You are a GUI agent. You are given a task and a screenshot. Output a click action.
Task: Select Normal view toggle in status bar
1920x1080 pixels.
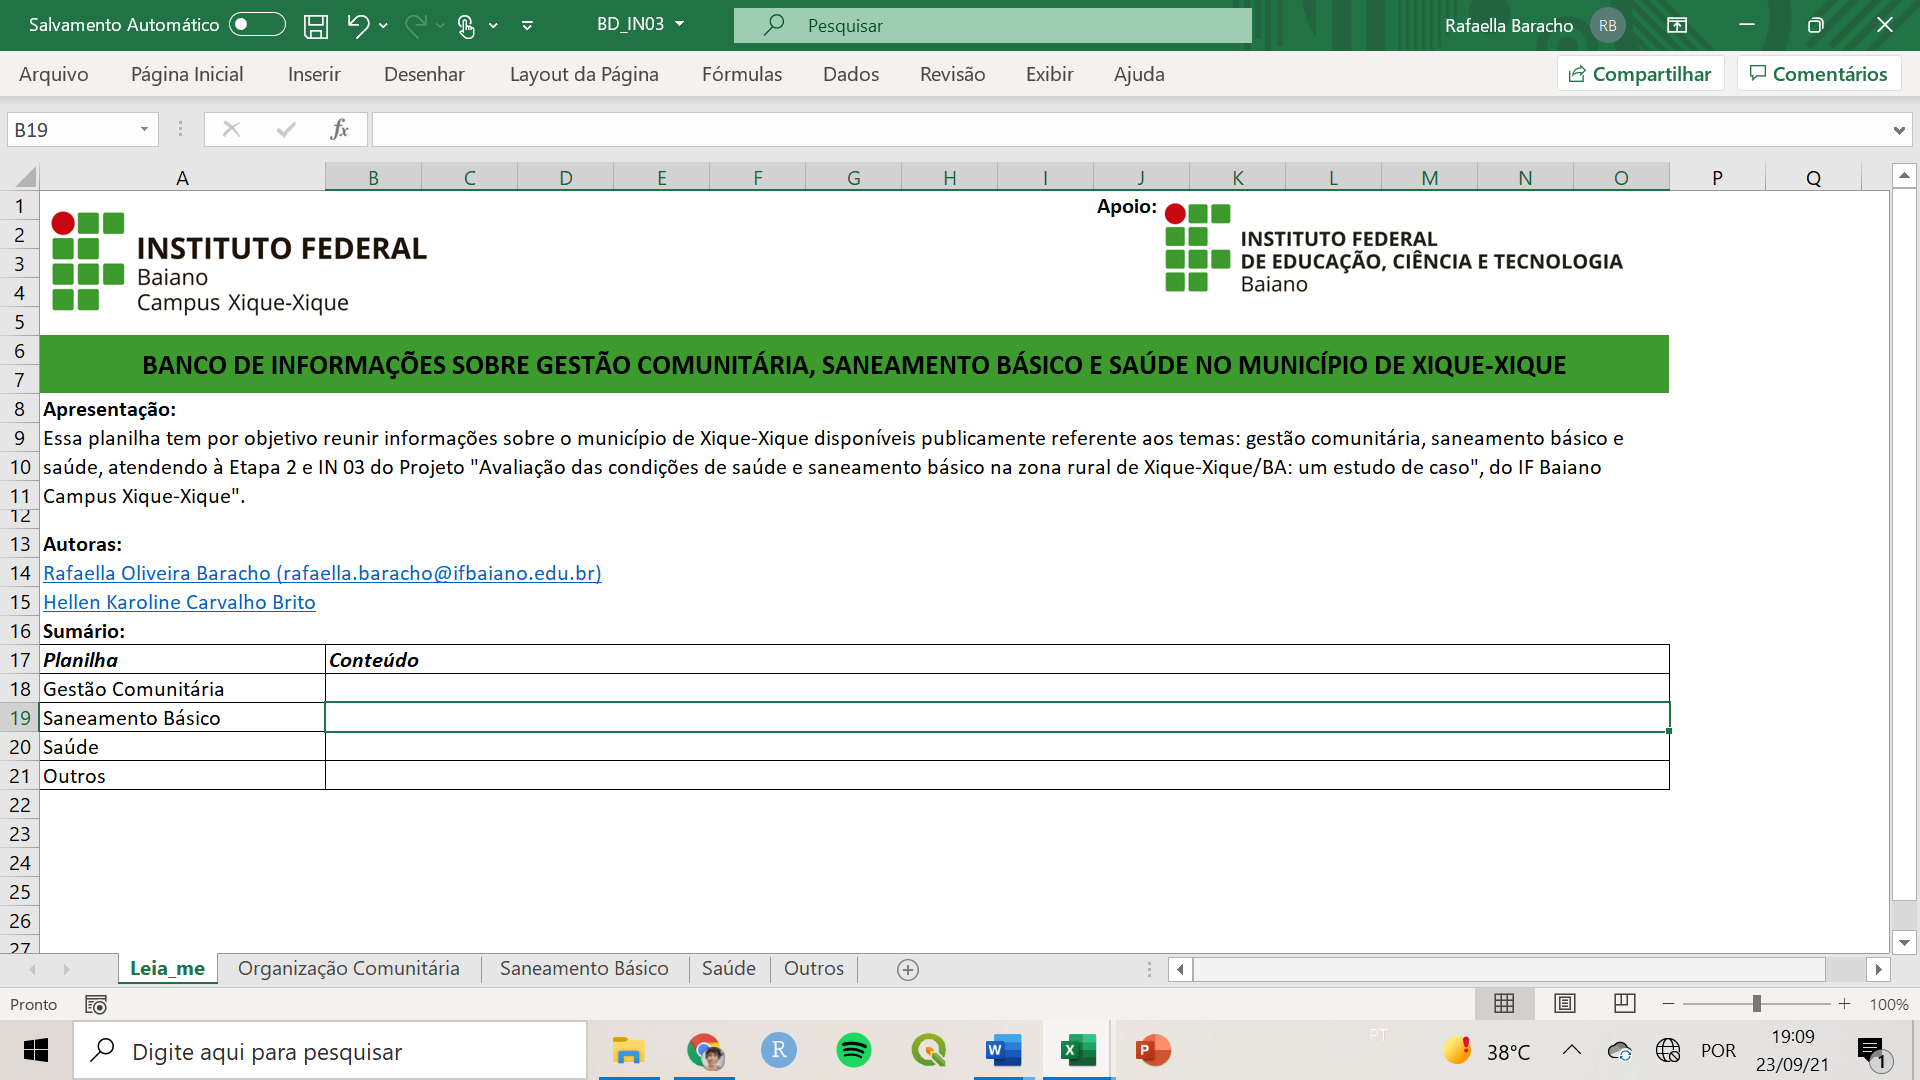1504,1003
